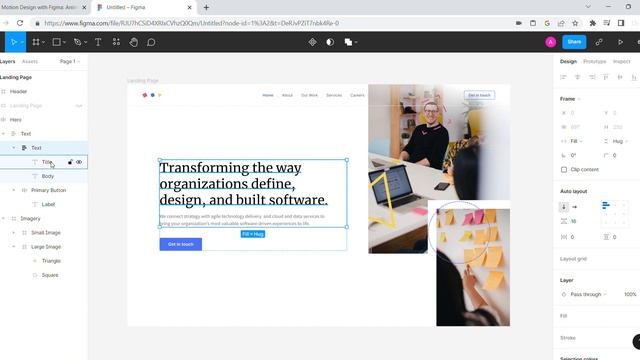Switch to the Inspect tab
The width and height of the screenshot is (640, 360).
click(622, 62)
